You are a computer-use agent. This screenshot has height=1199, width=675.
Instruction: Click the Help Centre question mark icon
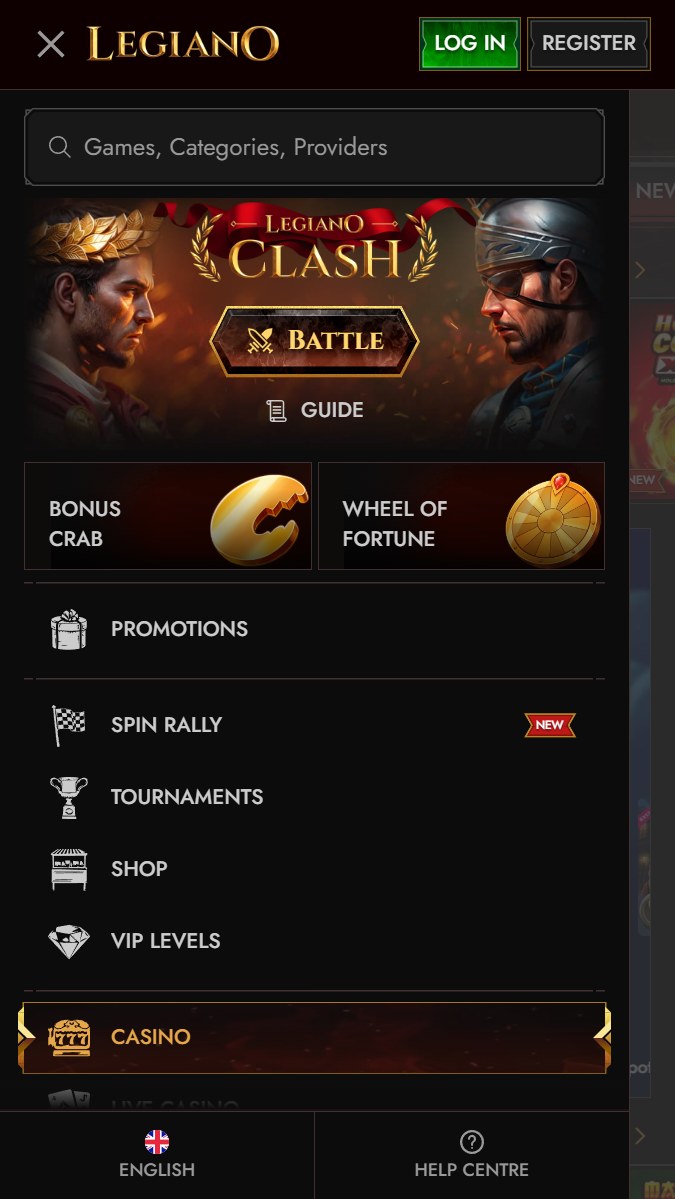click(472, 1142)
